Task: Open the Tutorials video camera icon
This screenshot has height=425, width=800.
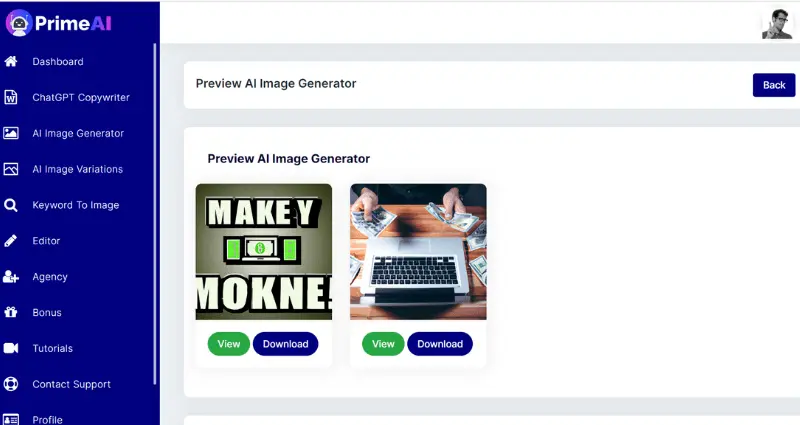Action: click(11, 348)
